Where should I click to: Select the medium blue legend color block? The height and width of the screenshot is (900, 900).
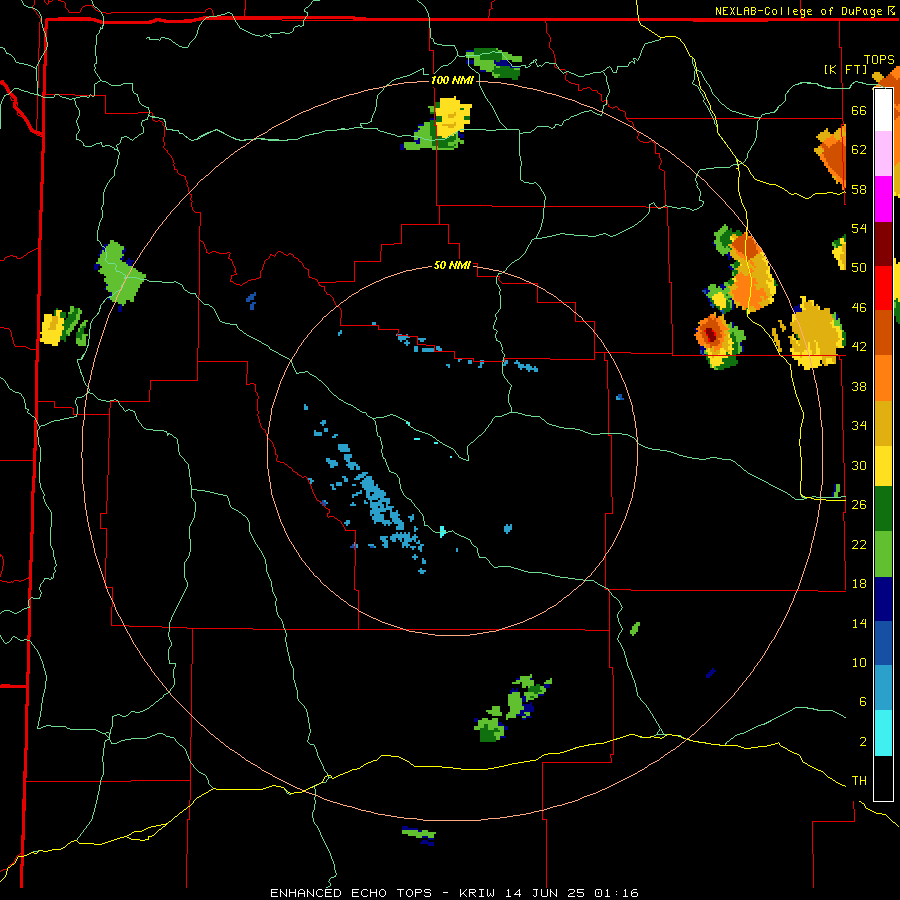[x=883, y=643]
